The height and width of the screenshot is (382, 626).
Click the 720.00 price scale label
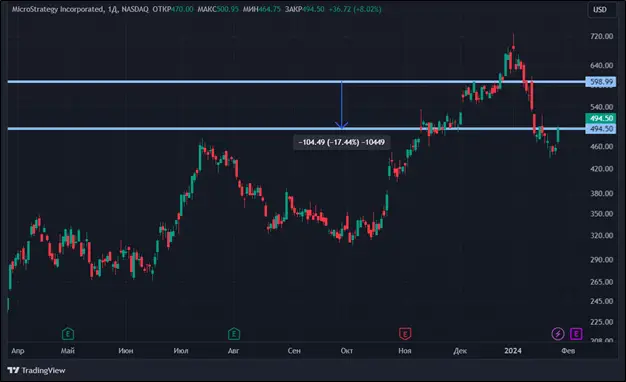click(x=602, y=36)
